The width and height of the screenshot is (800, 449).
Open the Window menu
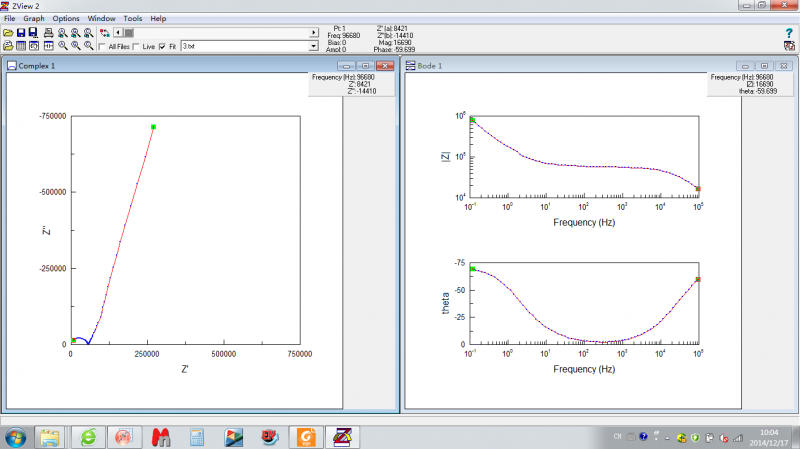pyautogui.click(x=102, y=18)
